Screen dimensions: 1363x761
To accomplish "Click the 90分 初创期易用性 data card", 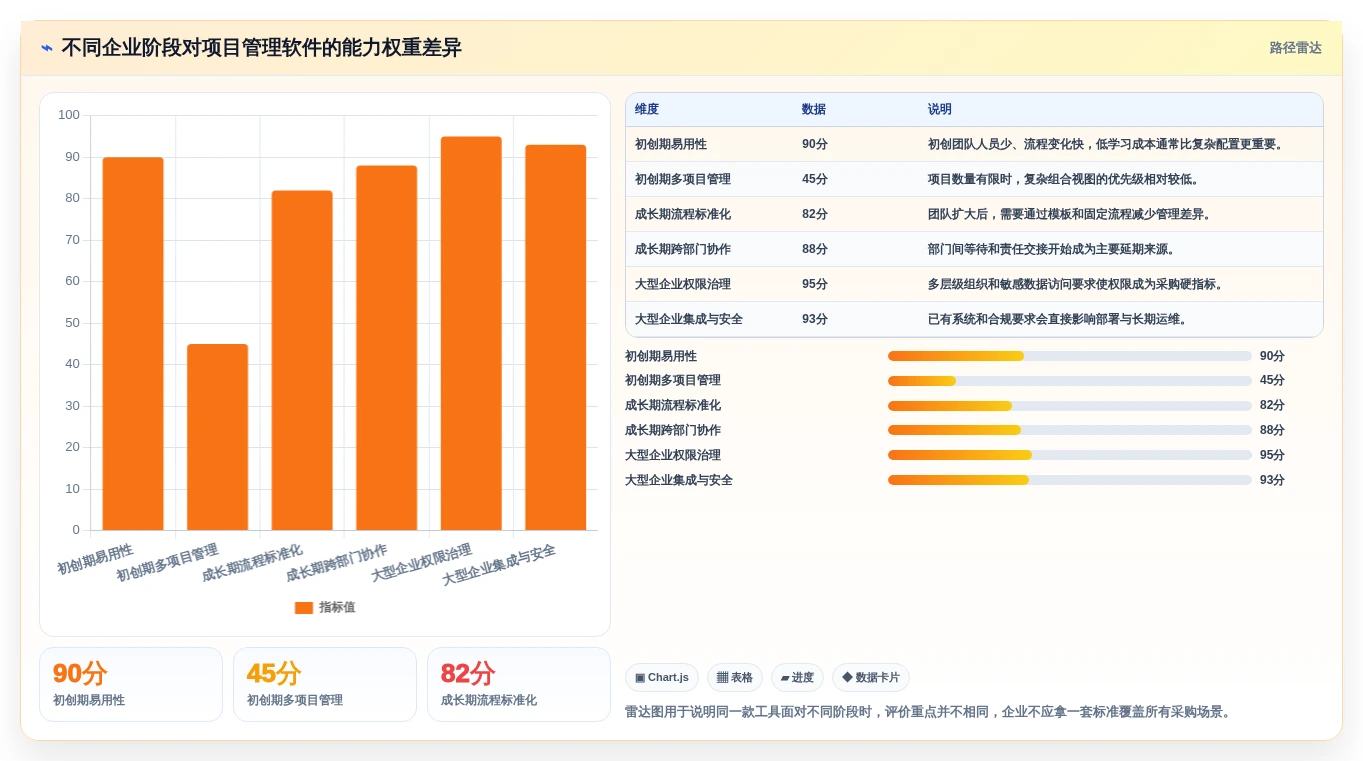I will point(131,684).
